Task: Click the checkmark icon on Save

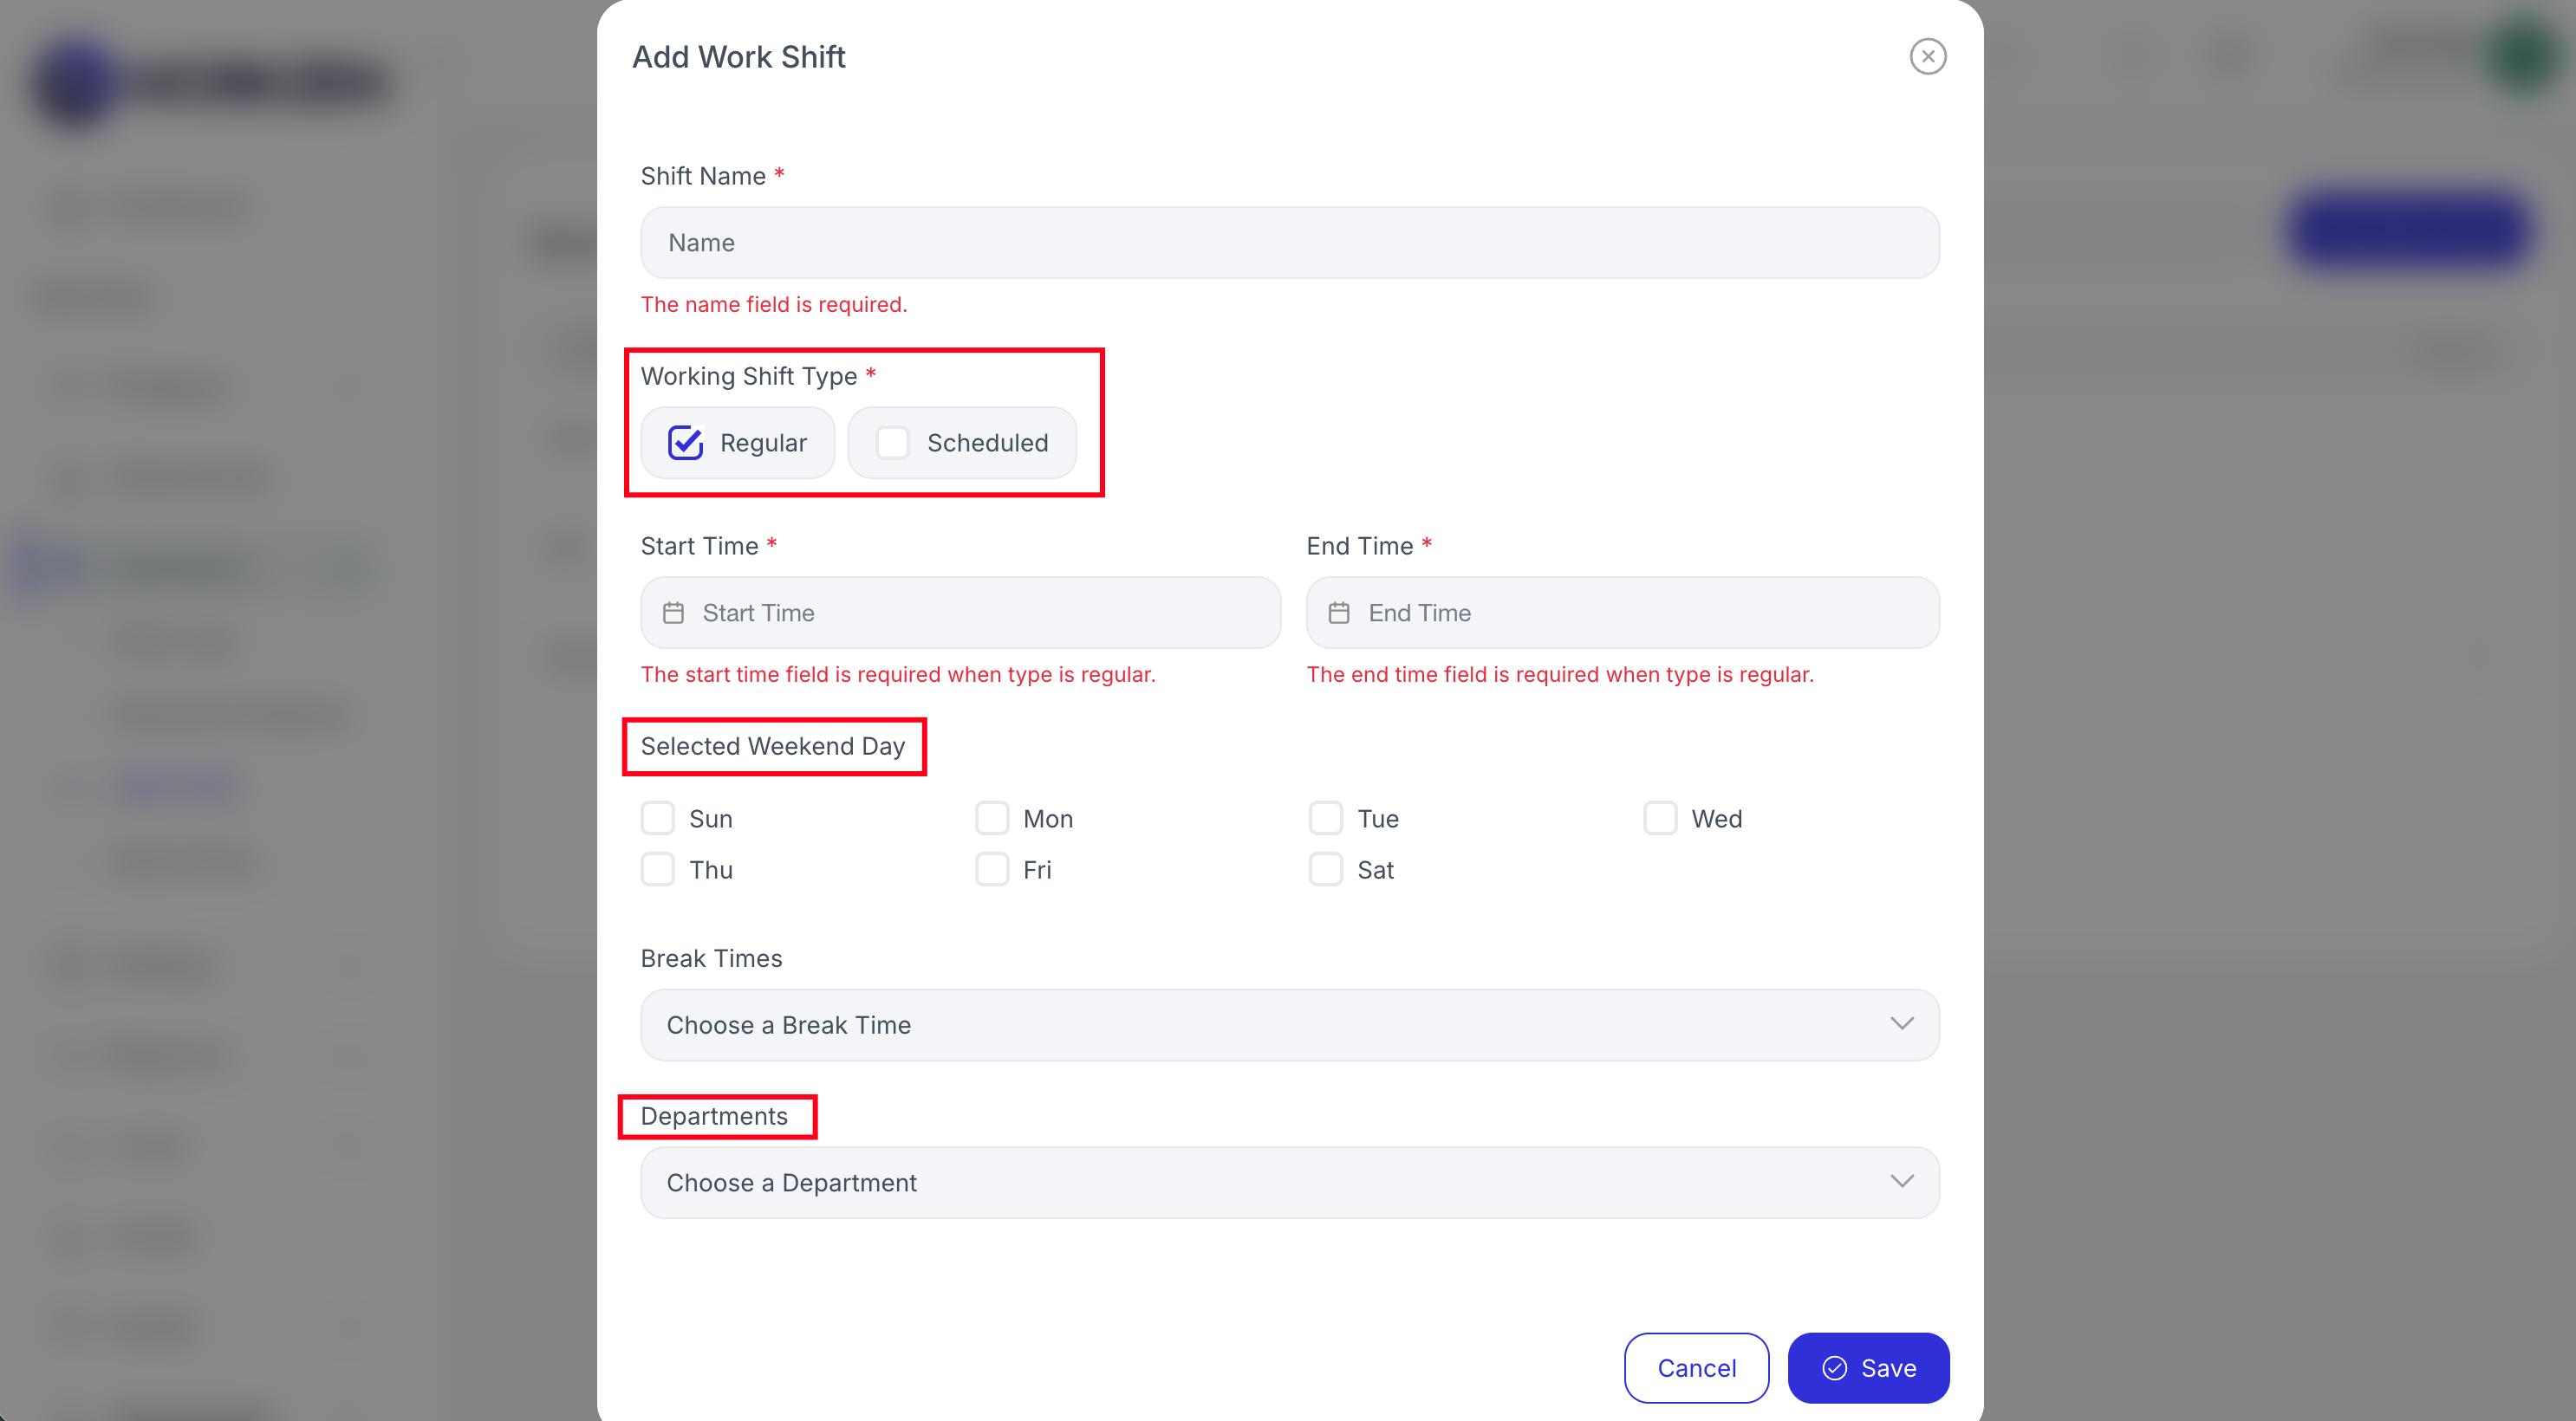Action: 1834,1368
